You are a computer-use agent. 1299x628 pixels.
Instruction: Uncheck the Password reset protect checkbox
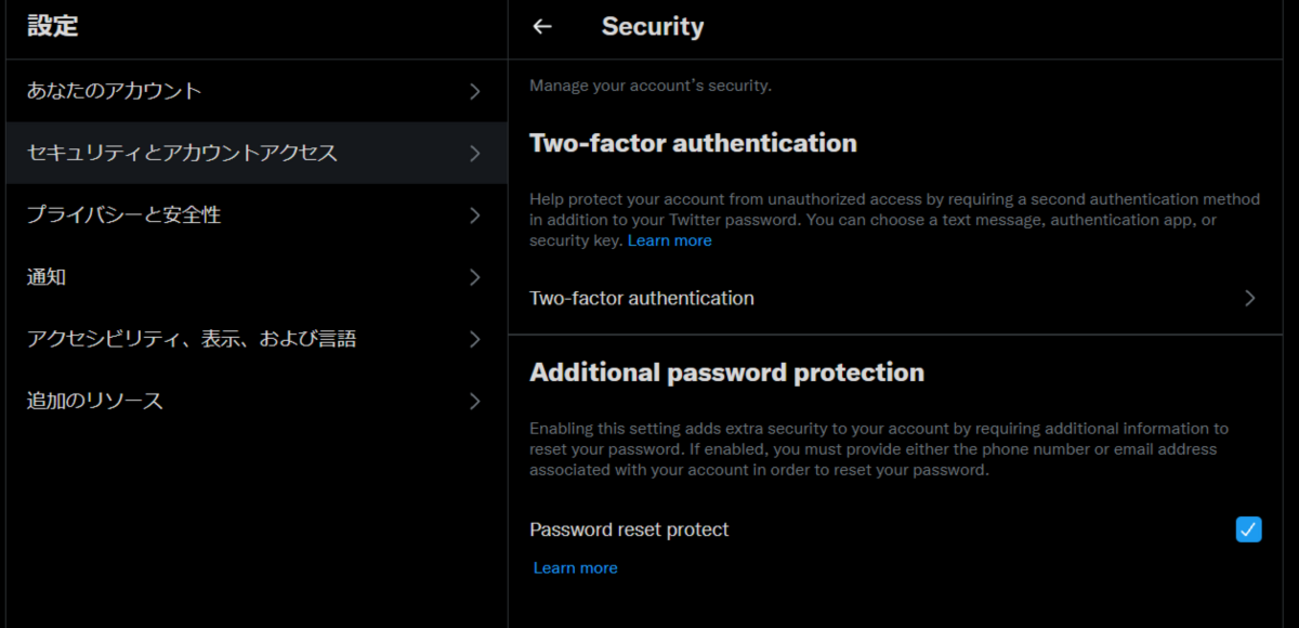click(x=1248, y=529)
